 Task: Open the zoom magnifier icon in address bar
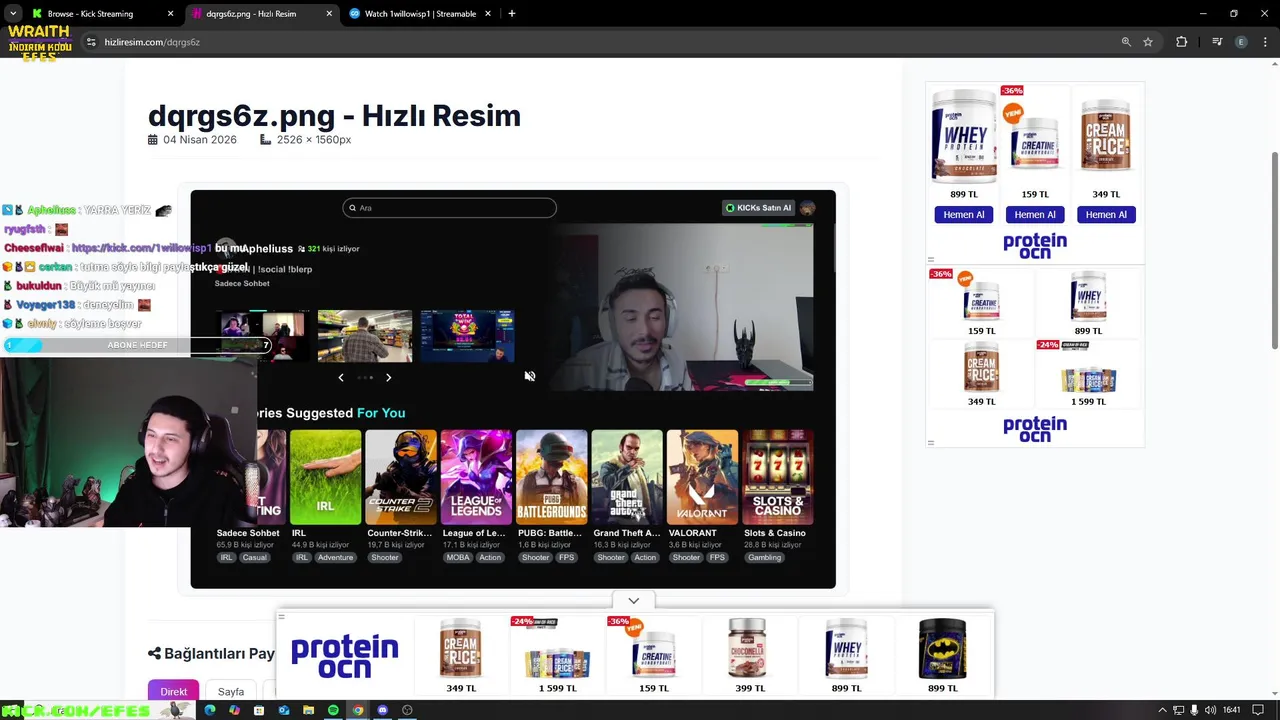(x=1126, y=42)
